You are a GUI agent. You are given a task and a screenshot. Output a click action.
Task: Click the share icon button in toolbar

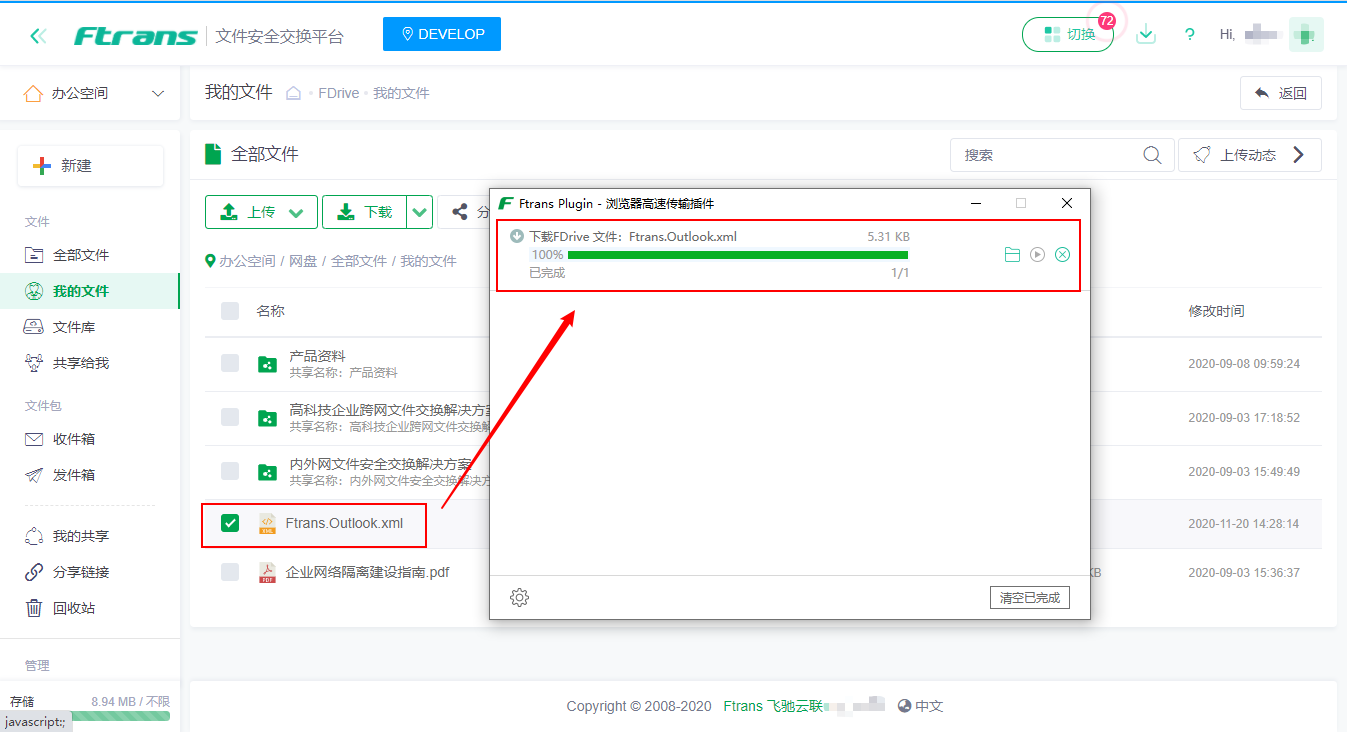pyautogui.click(x=461, y=212)
